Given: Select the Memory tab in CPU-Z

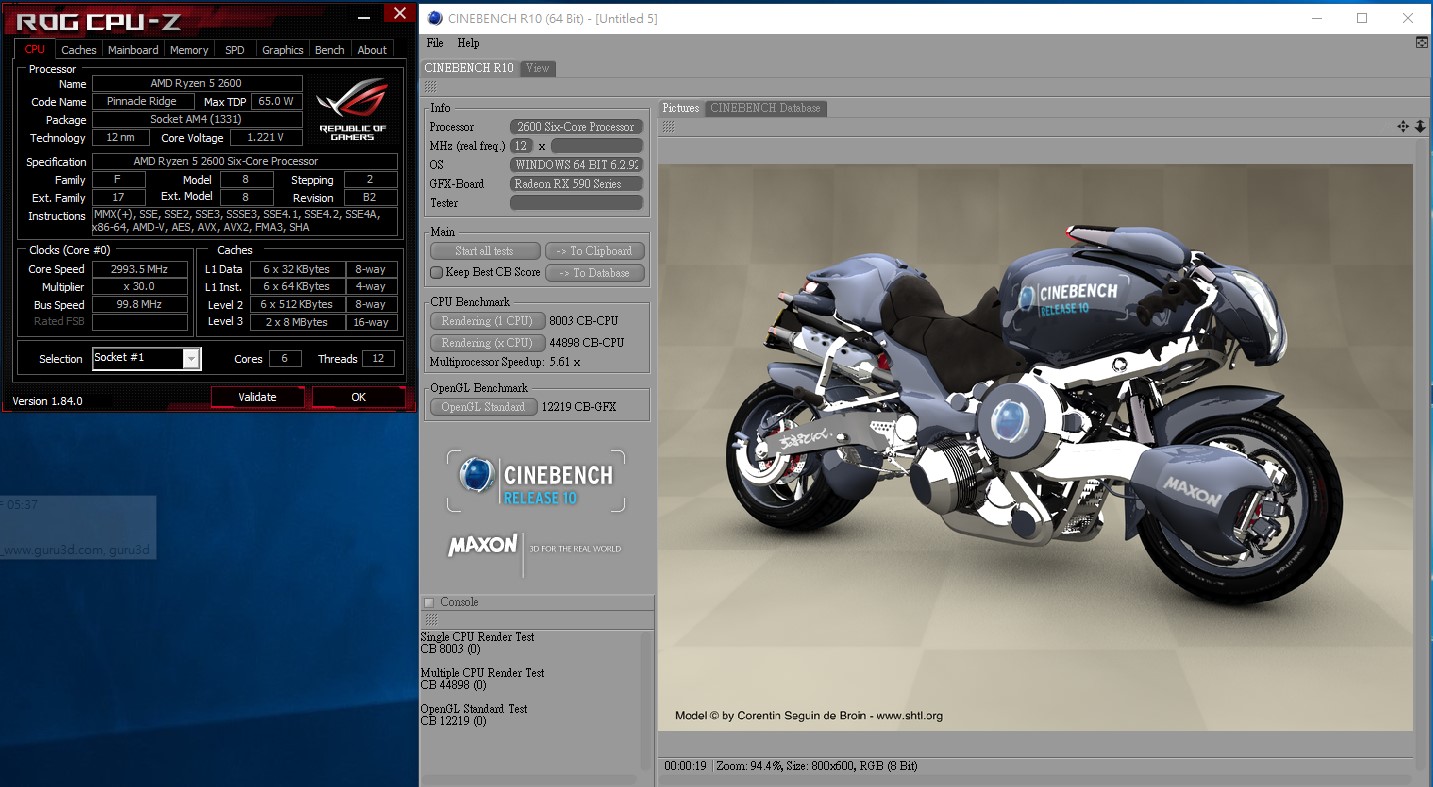Looking at the screenshot, I should [x=189, y=50].
